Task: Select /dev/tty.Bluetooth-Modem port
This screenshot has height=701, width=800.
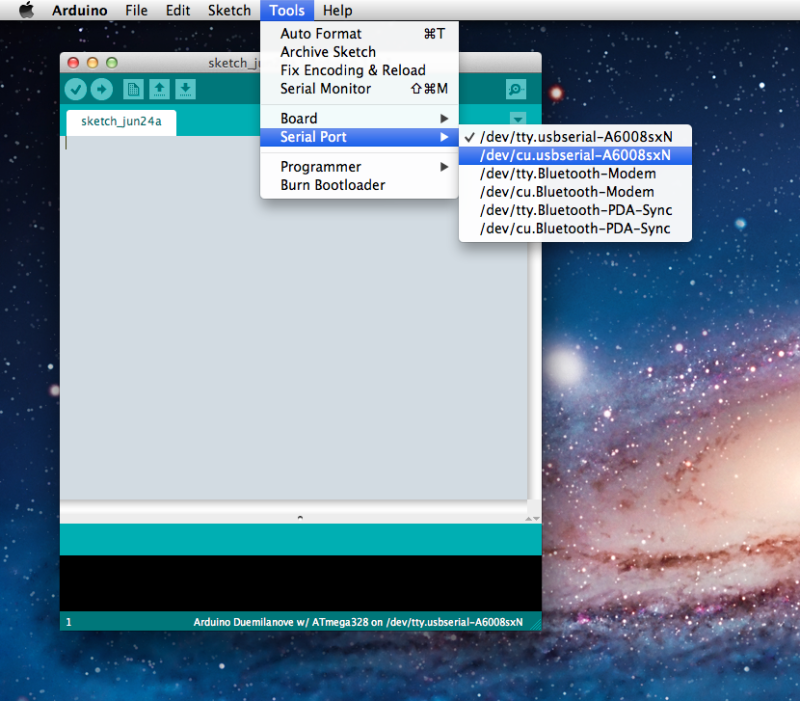Action: [x=575, y=173]
